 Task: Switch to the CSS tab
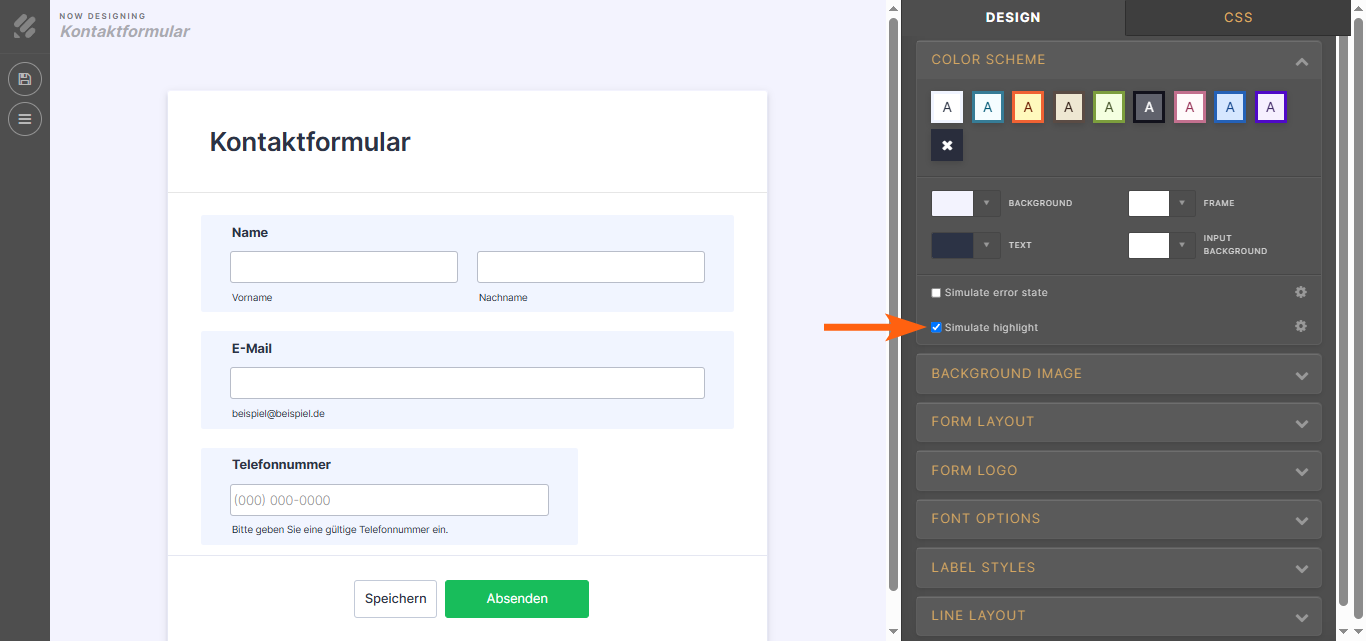(x=1238, y=17)
